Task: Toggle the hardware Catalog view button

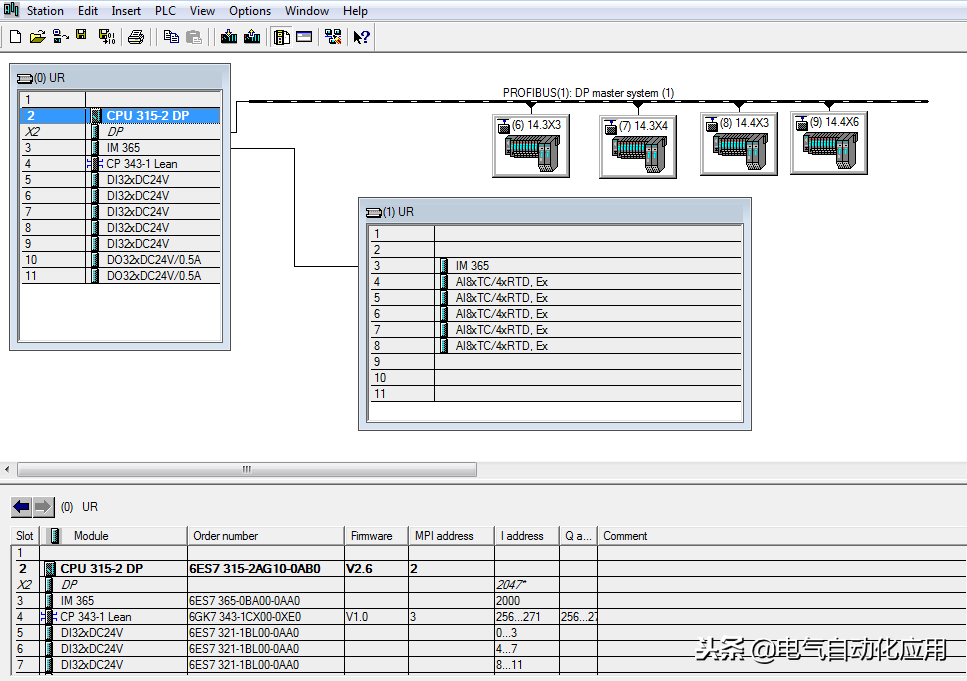Action: tap(282, 37)
